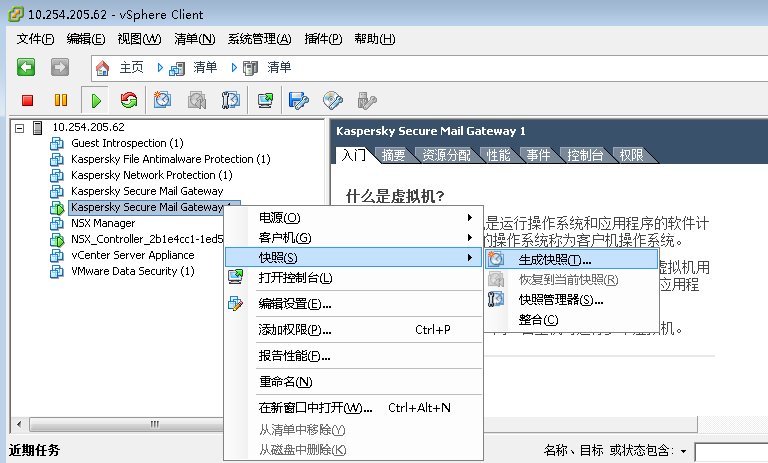Screen dimensions: 768x463
Task: Select the 入门 tab
Action: 354,155
